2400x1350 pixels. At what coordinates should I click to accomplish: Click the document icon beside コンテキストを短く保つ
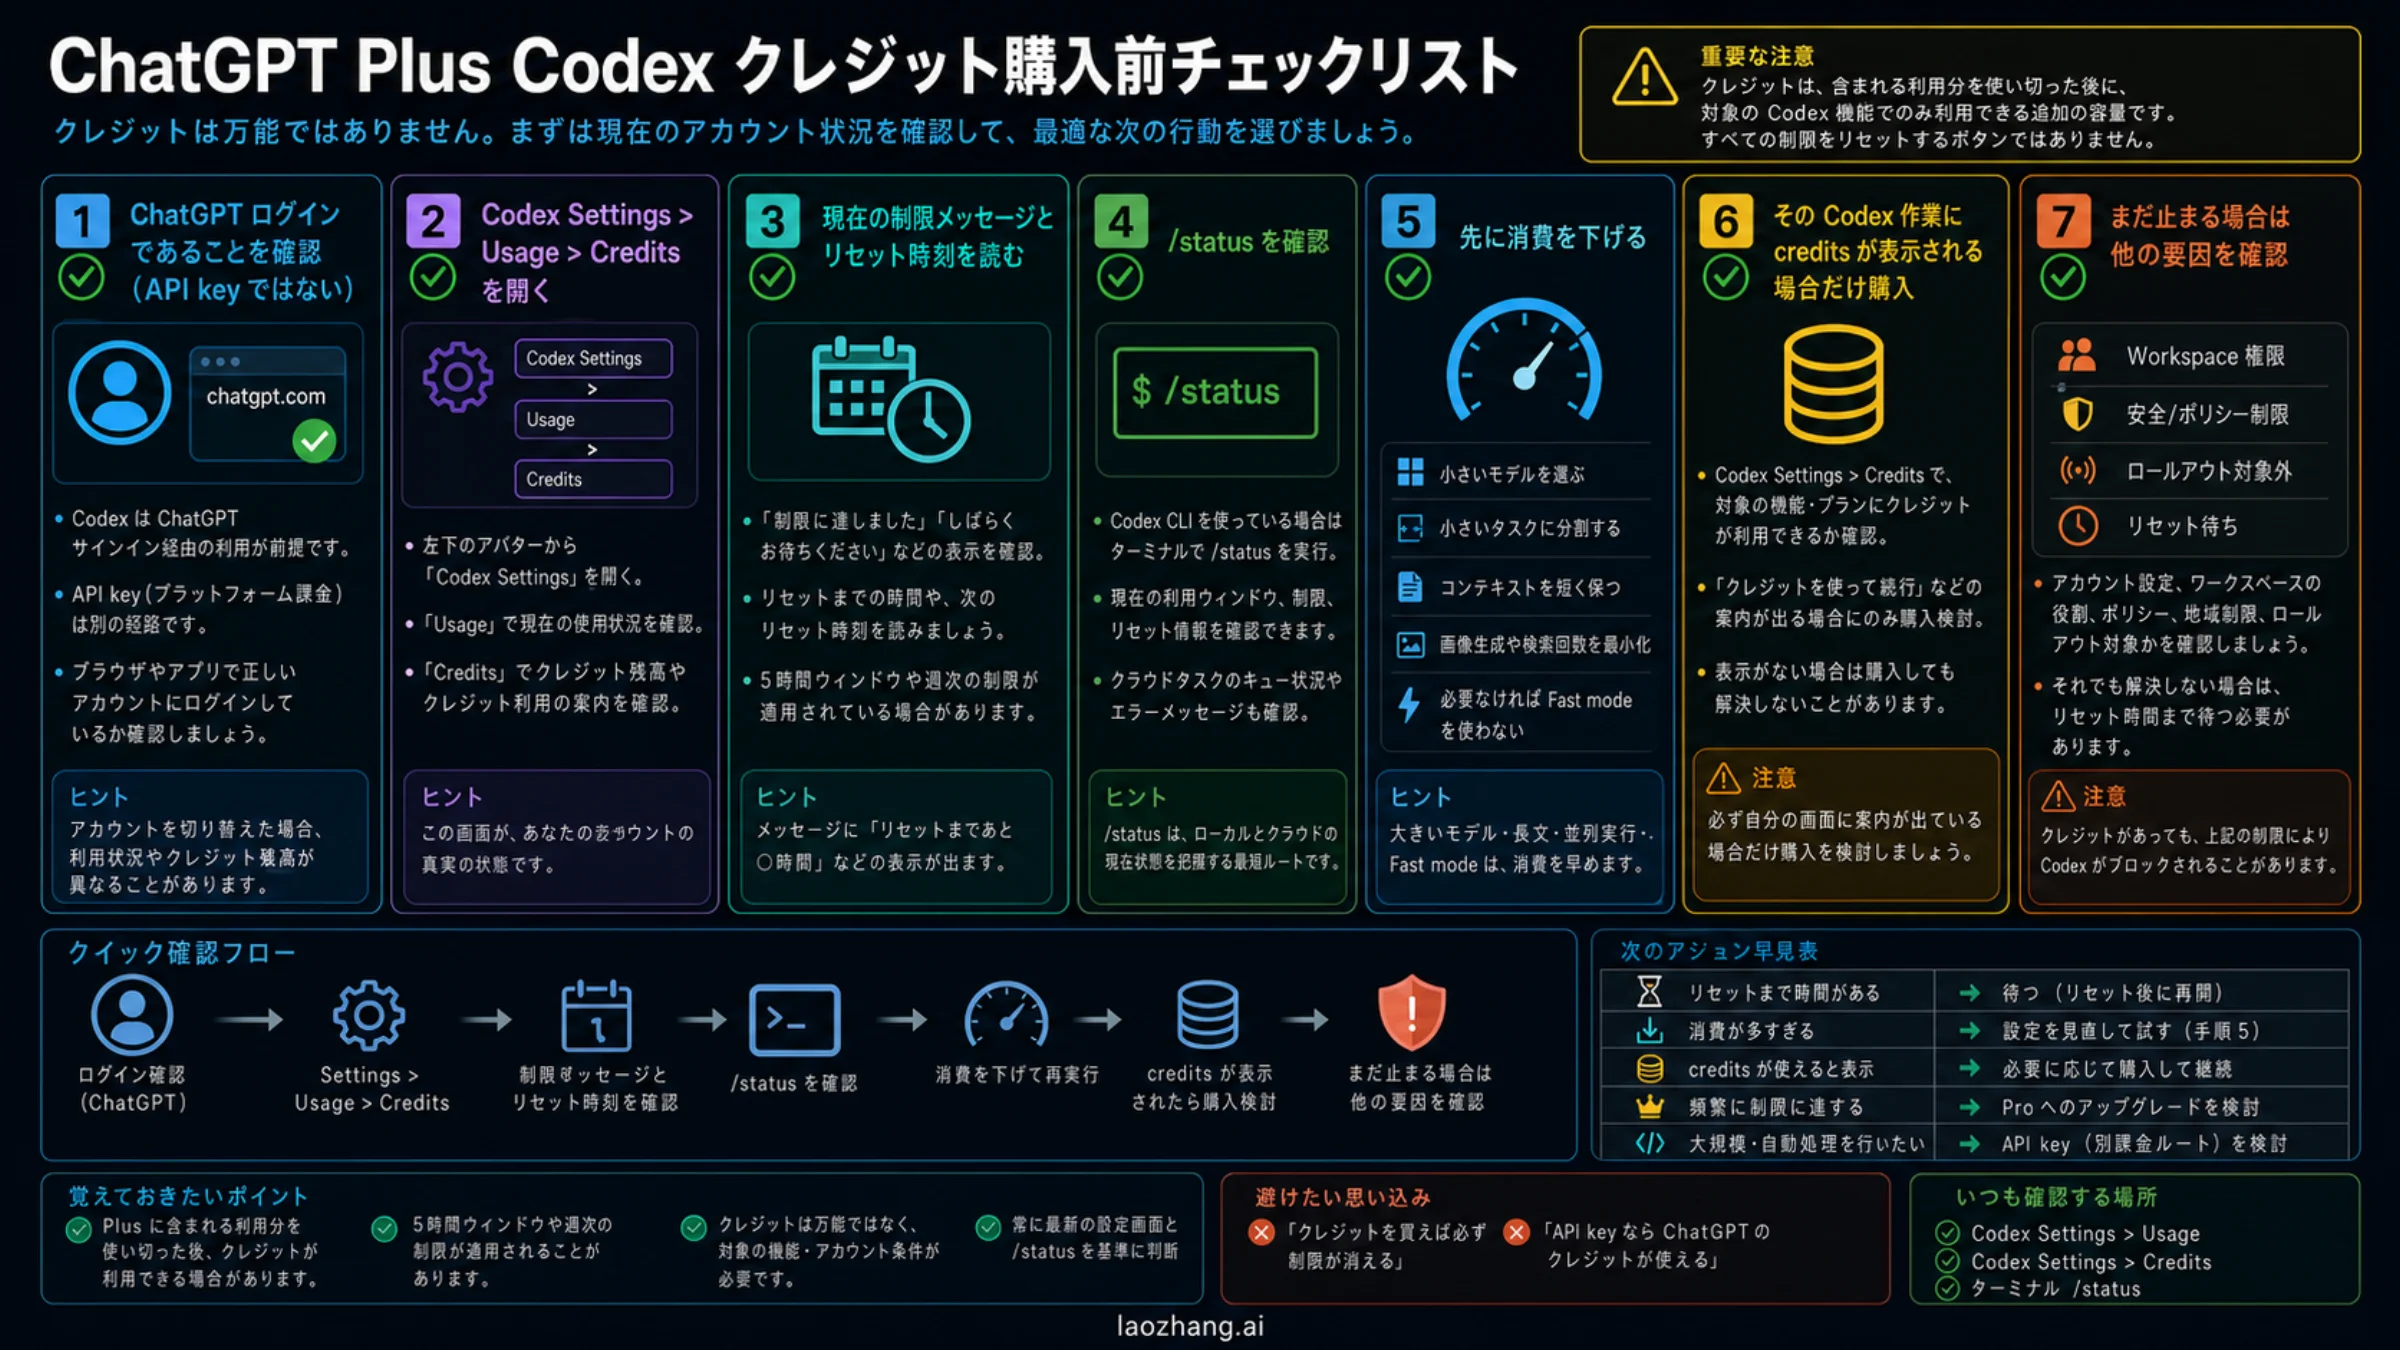(x=1410, y=587)
